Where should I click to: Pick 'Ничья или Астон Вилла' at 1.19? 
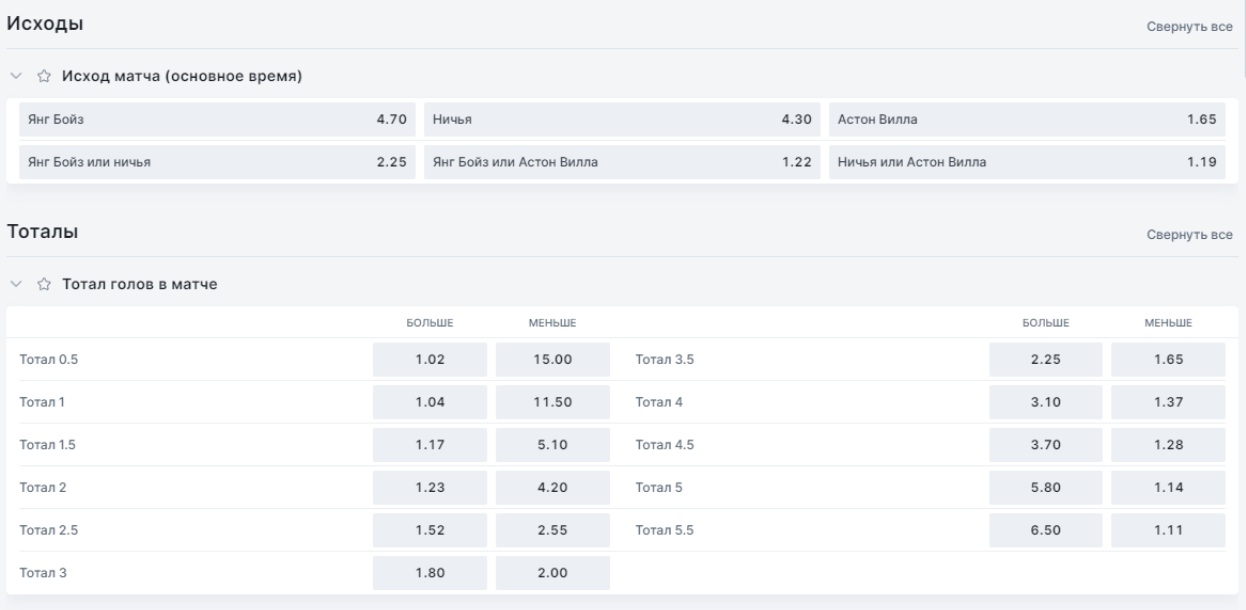[1027, 163]
